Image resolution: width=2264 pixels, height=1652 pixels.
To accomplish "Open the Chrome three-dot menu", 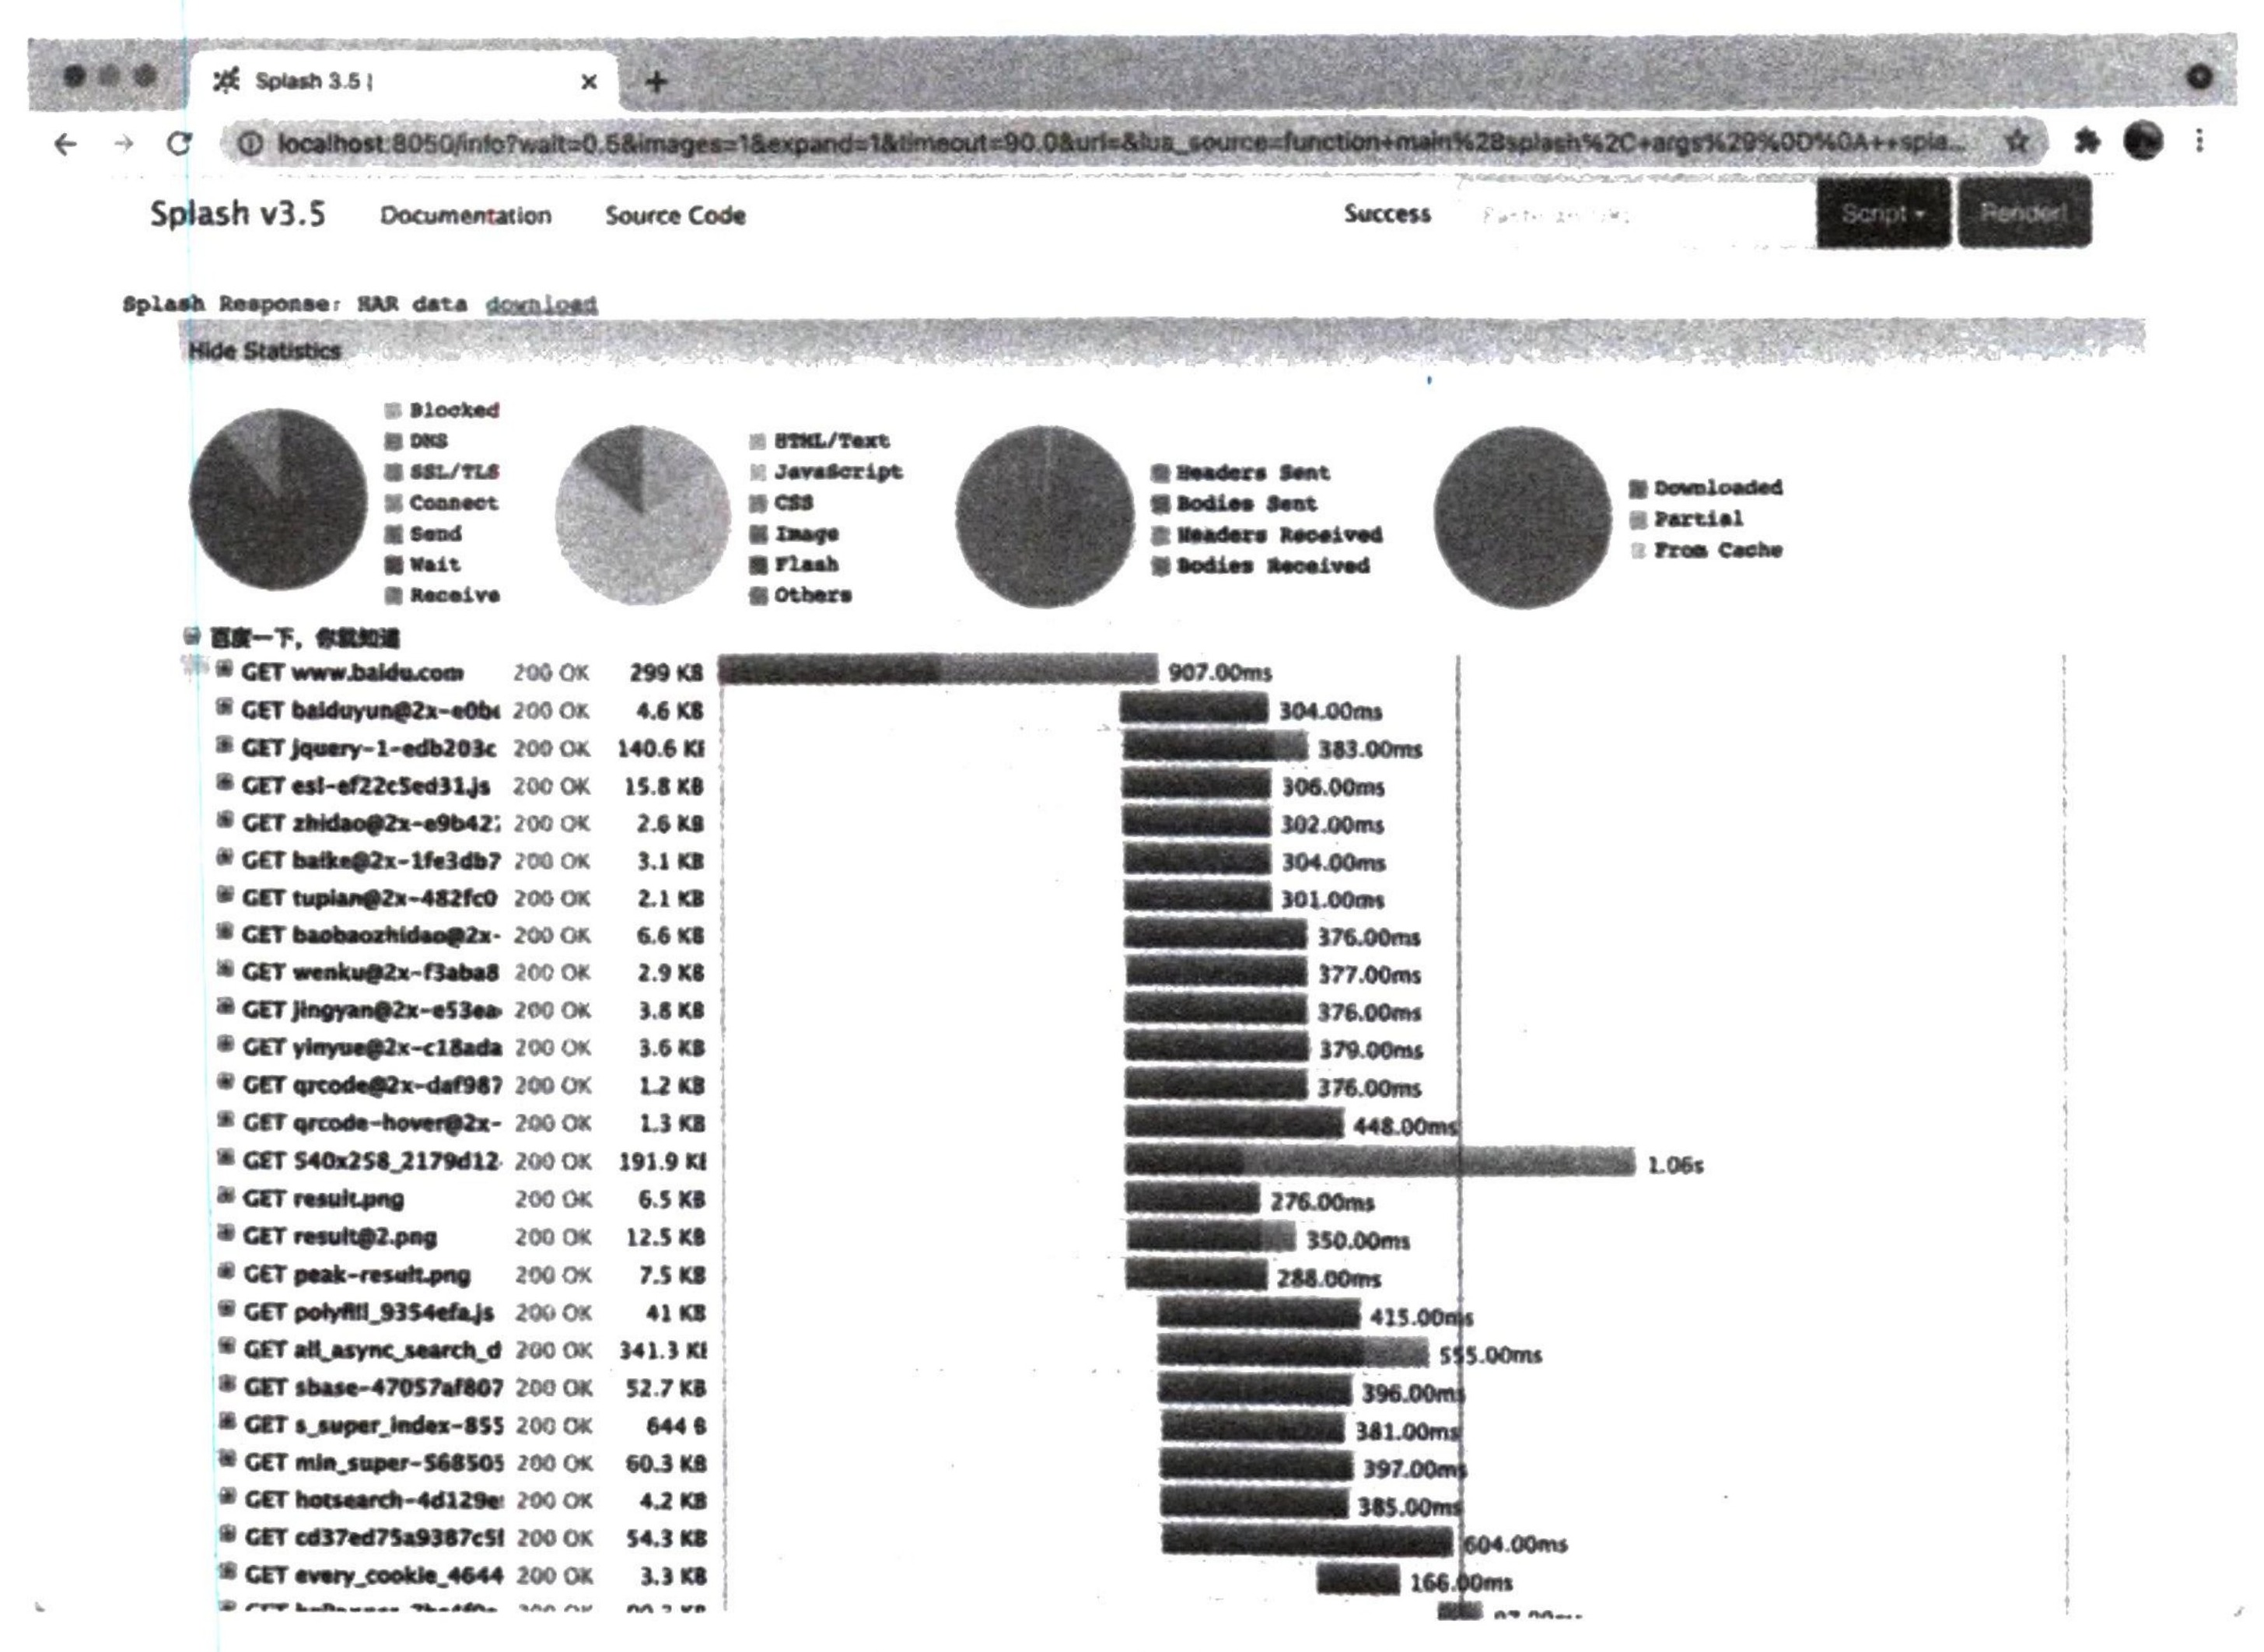I will pos(2199,140).
